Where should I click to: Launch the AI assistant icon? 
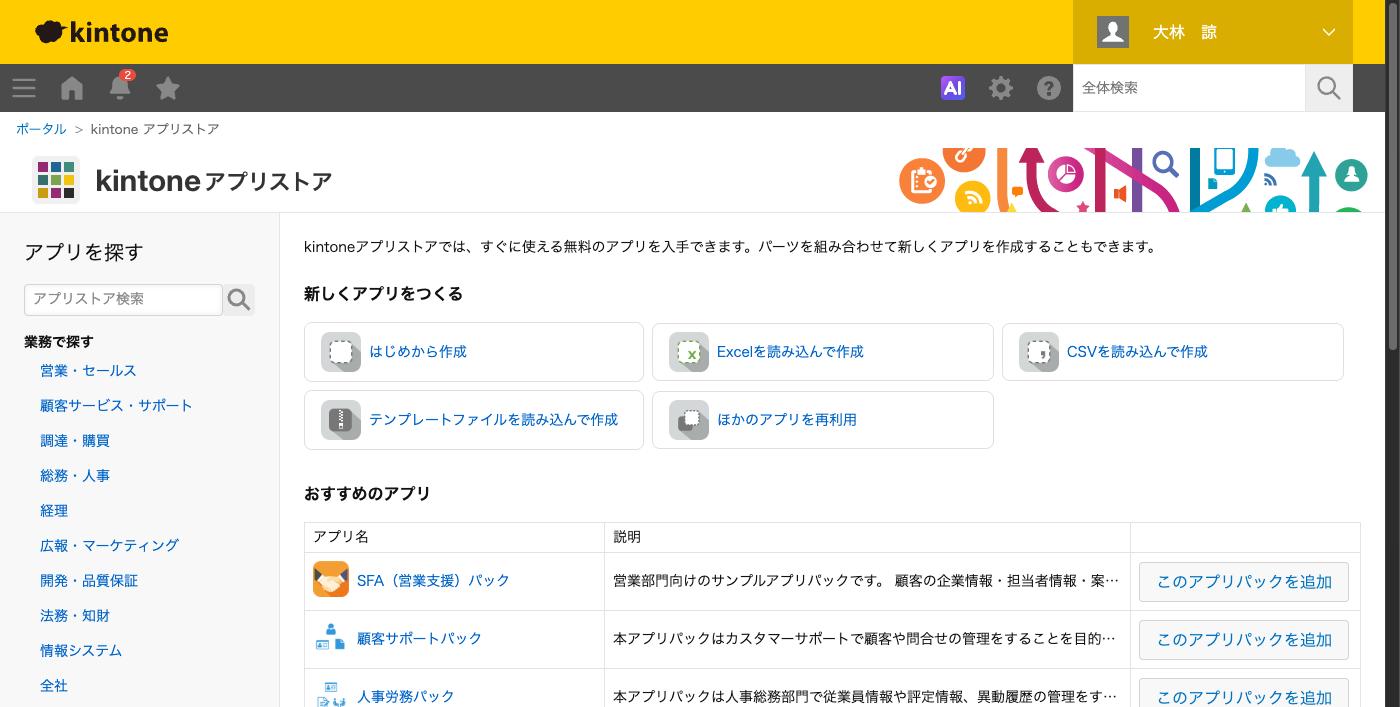(953, 88)
